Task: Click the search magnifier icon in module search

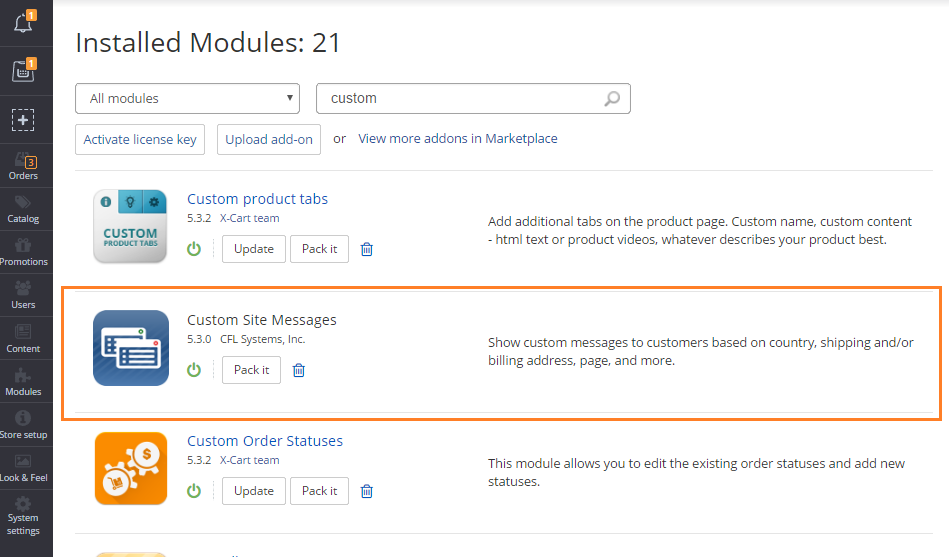Action: tap(612, 98)
